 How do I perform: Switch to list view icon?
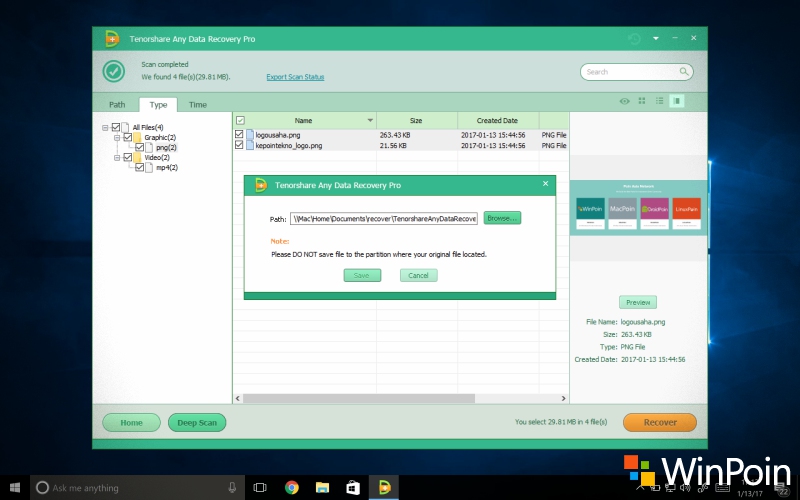tap(659, 101)
